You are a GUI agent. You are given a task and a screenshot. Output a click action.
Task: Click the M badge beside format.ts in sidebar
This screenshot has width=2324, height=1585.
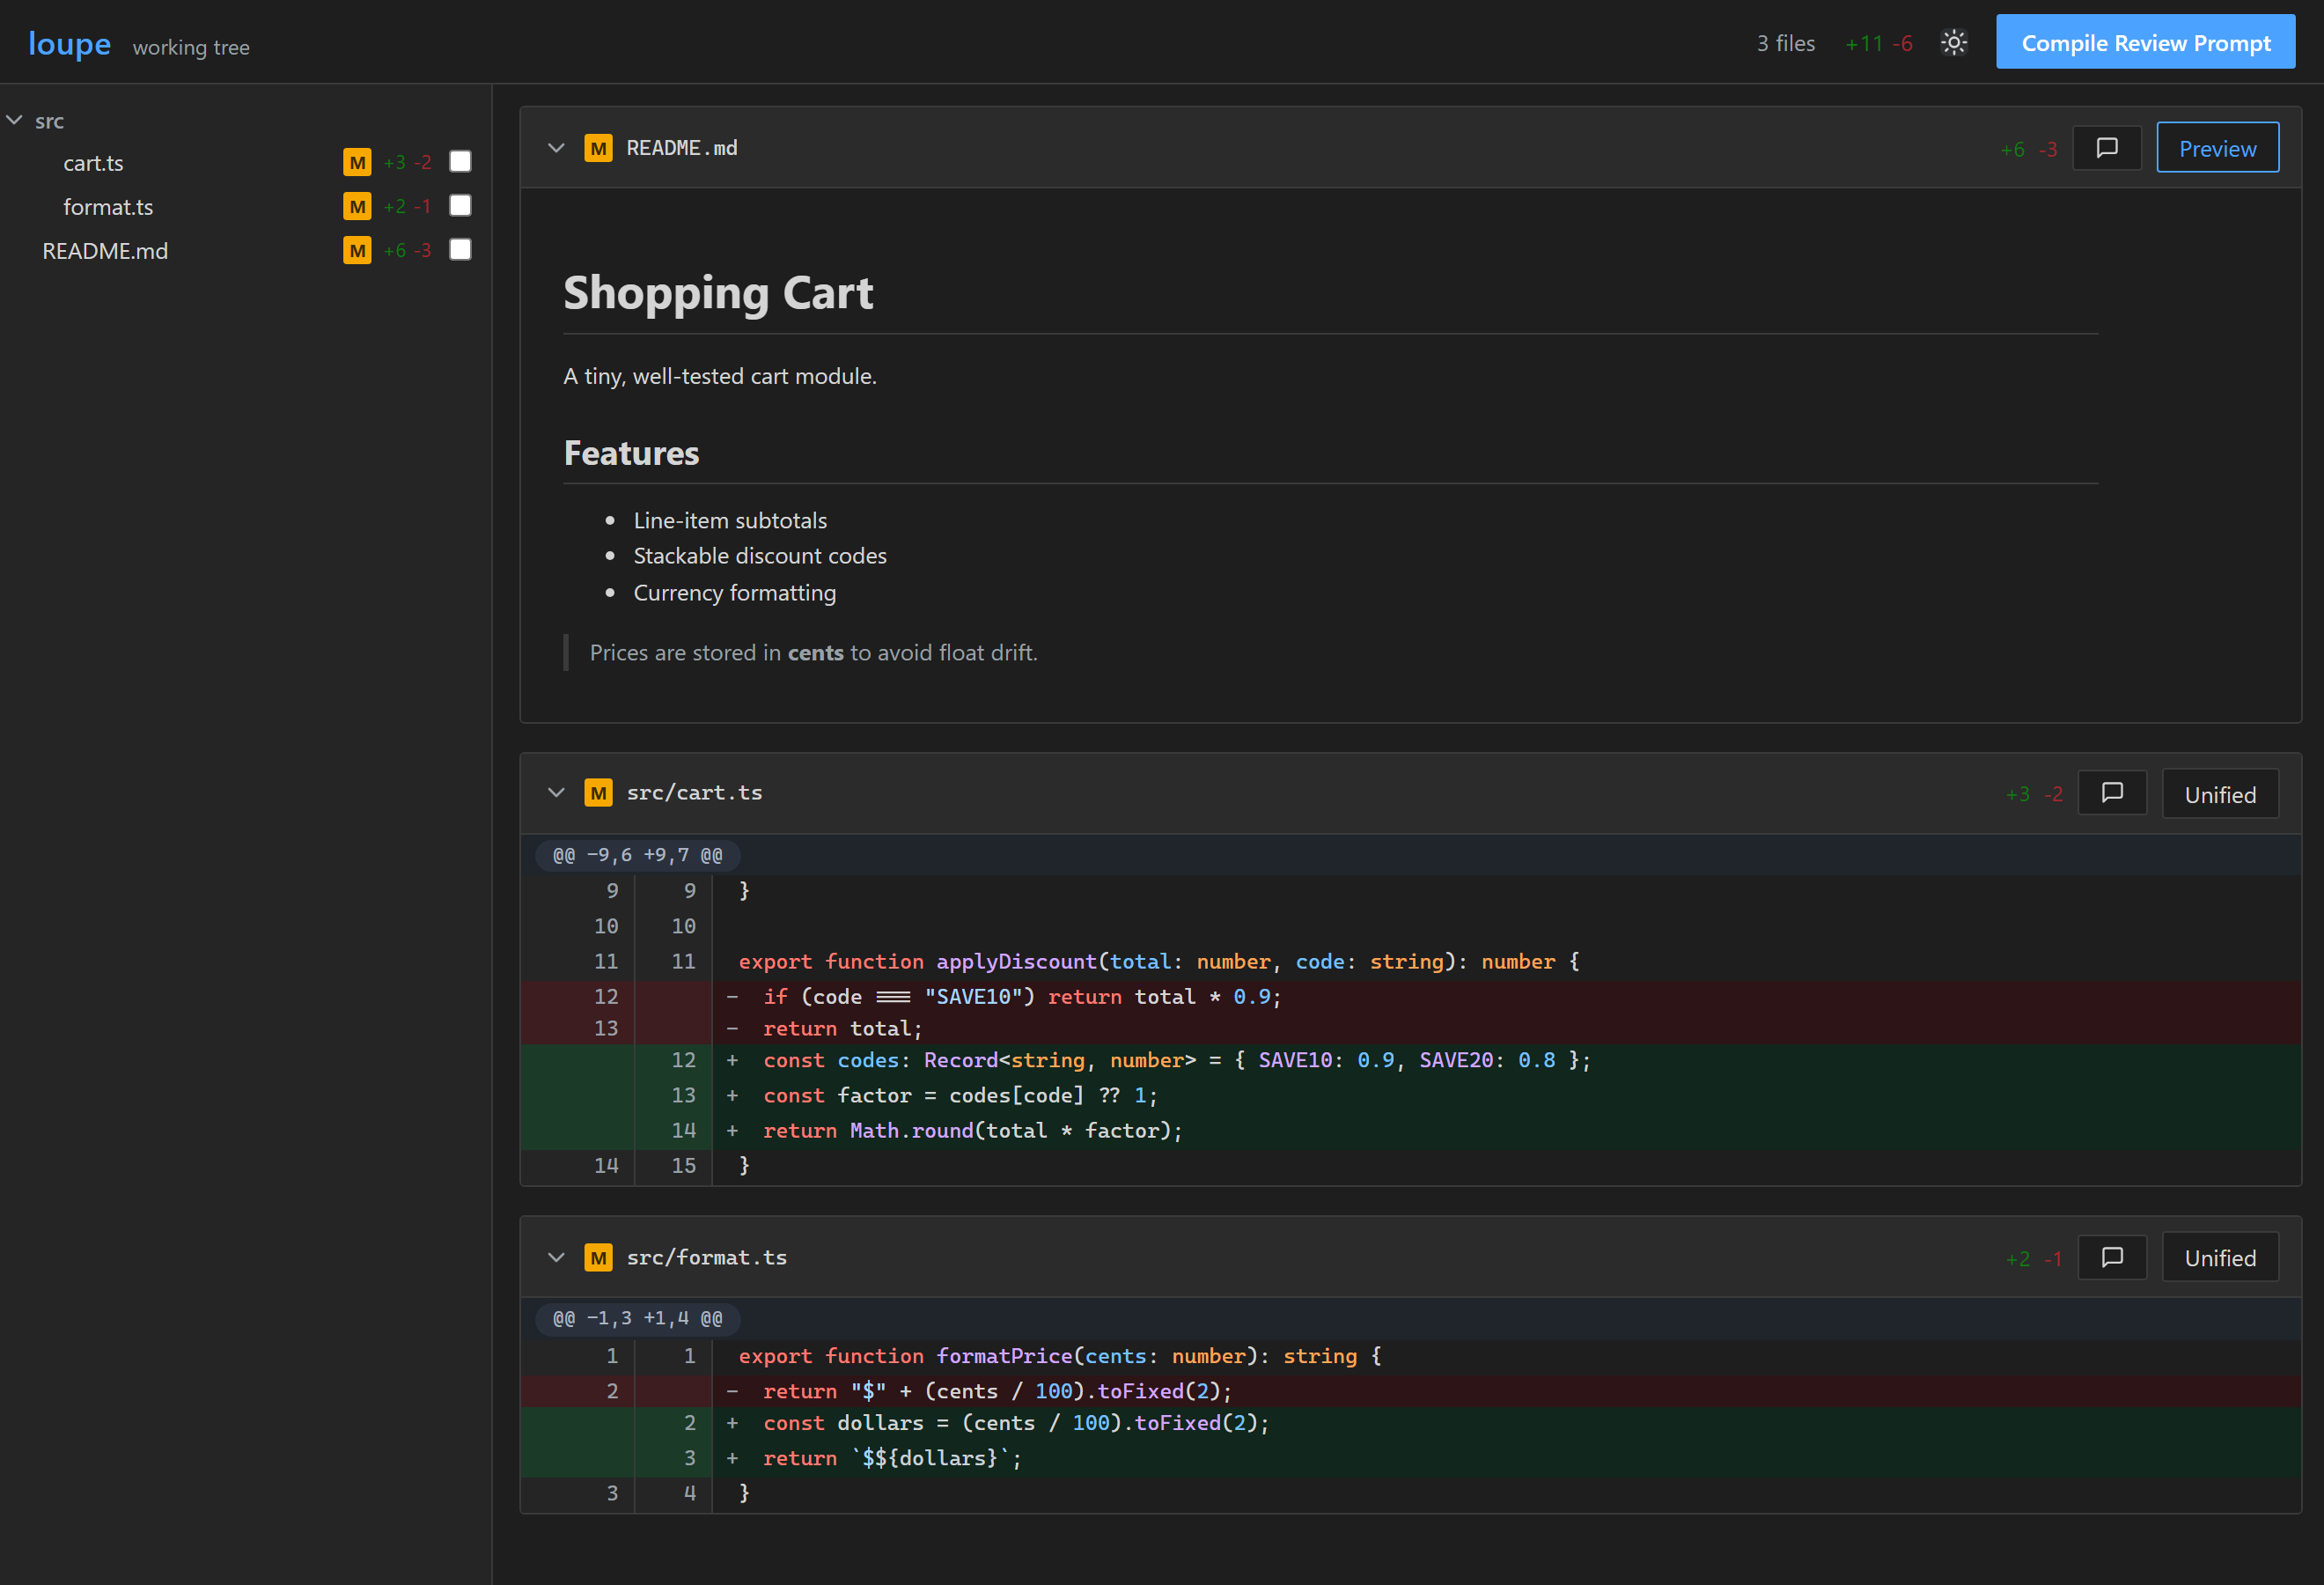click(357, 206)
